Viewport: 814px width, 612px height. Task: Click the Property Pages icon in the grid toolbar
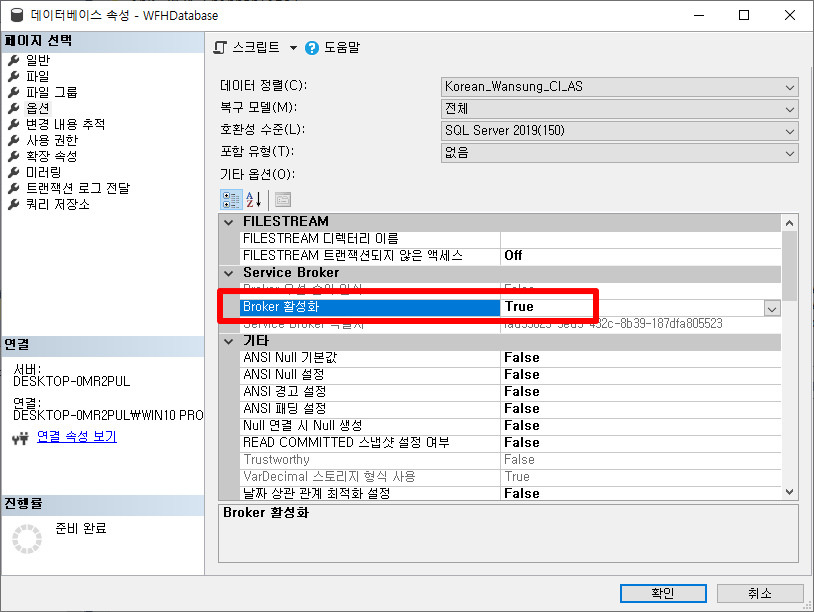(283, 199)
